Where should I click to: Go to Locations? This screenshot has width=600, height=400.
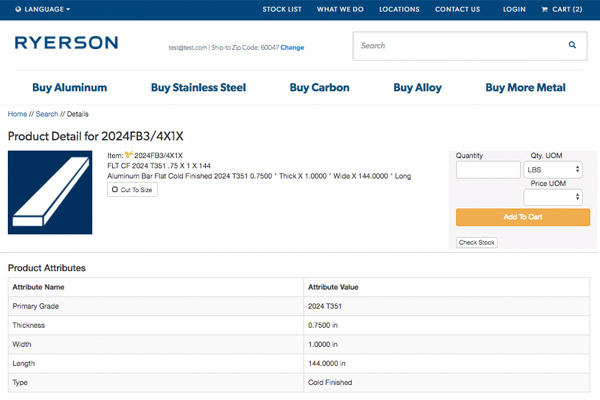click(x=399, y=10)
